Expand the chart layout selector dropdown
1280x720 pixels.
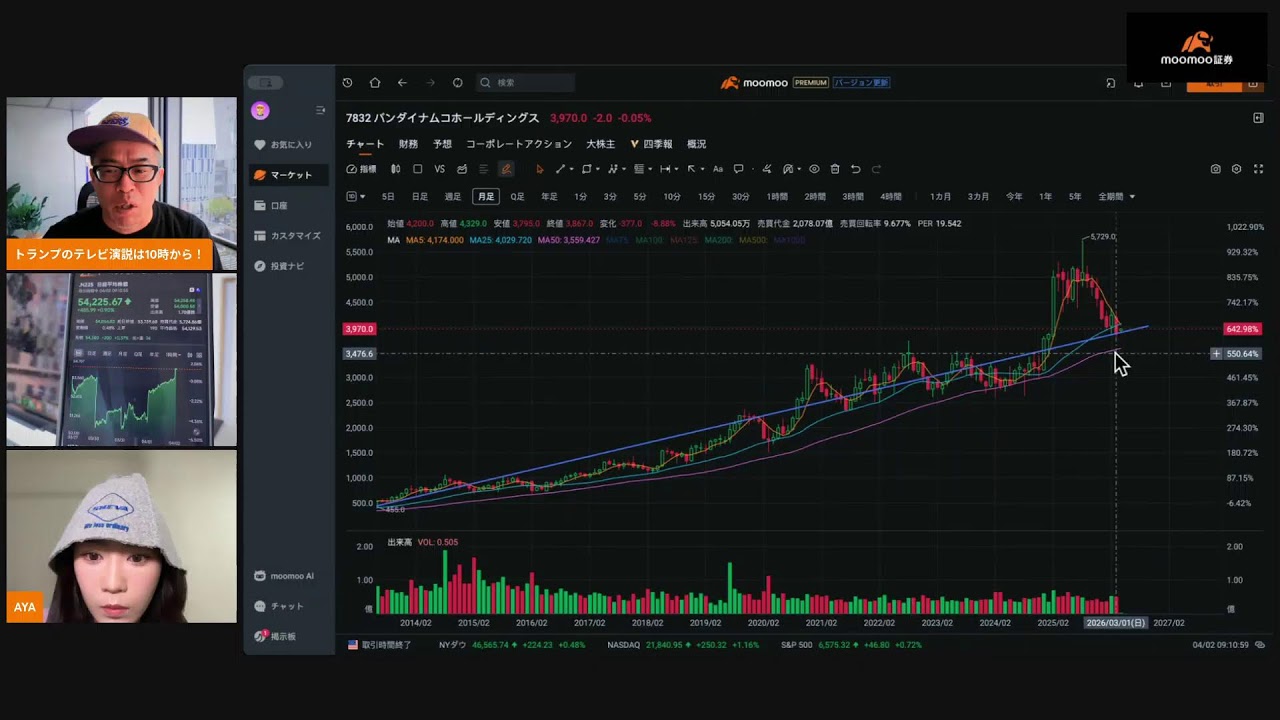[x=355, y=197]
